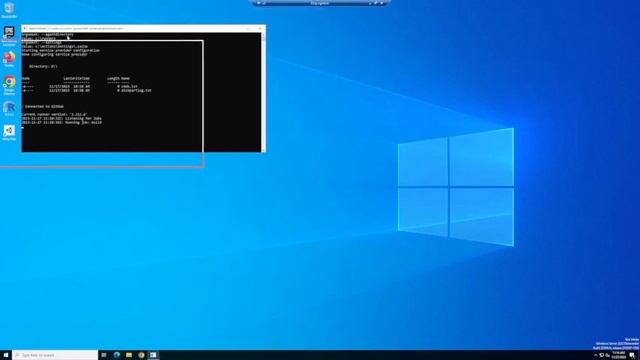Click the 'Current runner version' console line

coord(54,114)
